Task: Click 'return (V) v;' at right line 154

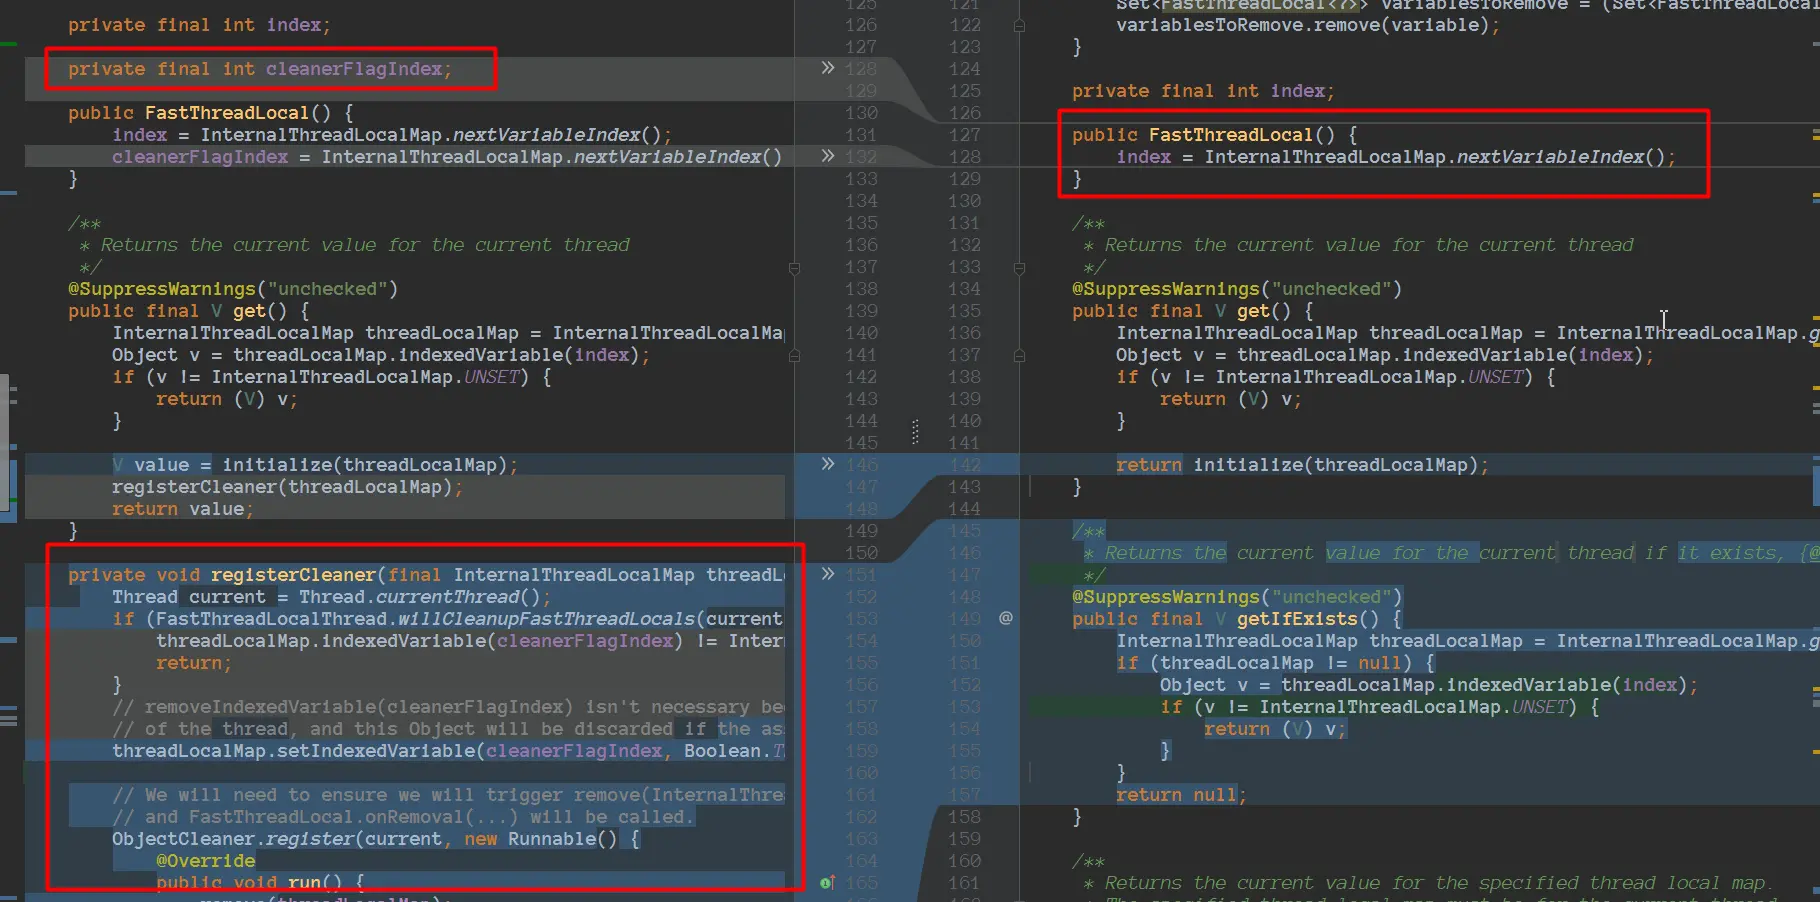Action: 1275,729
